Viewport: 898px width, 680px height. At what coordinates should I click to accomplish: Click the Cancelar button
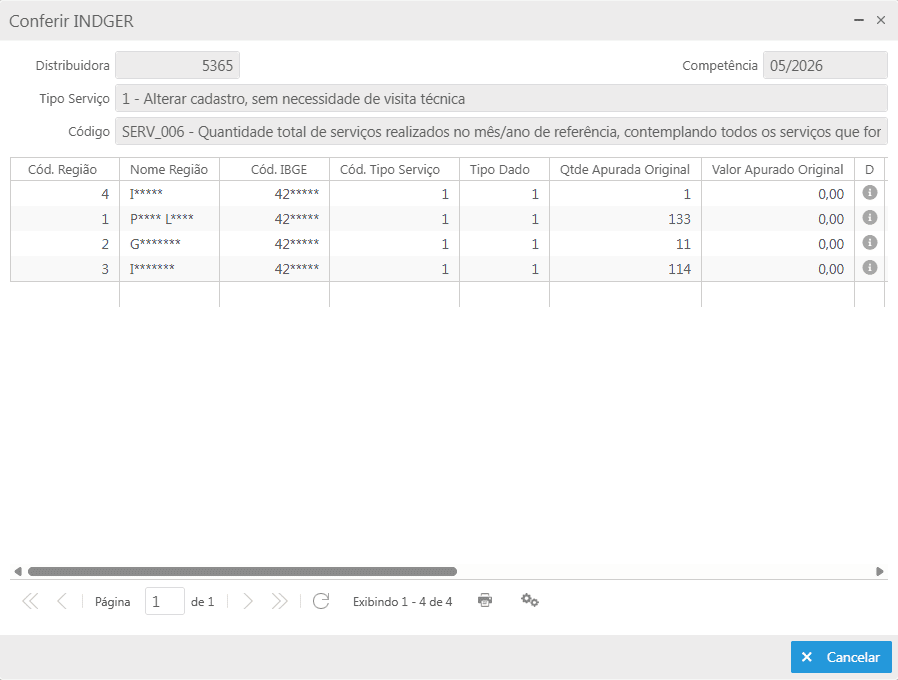click(x=841, y=657)
